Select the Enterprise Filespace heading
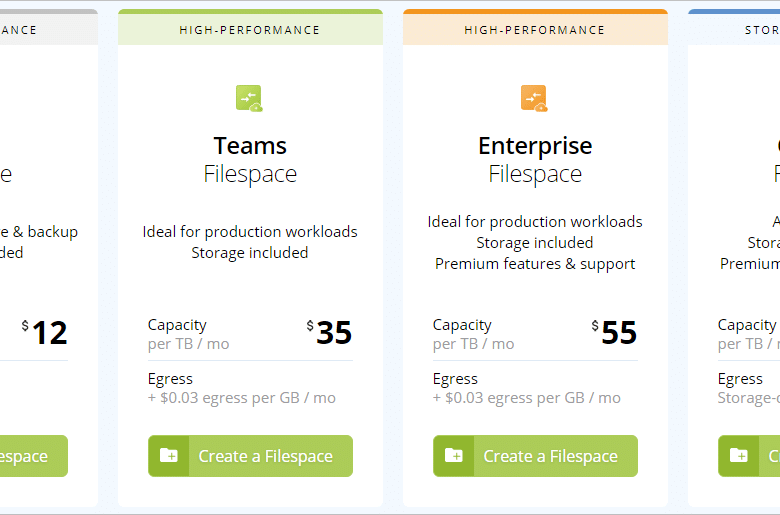 [535, 159]
